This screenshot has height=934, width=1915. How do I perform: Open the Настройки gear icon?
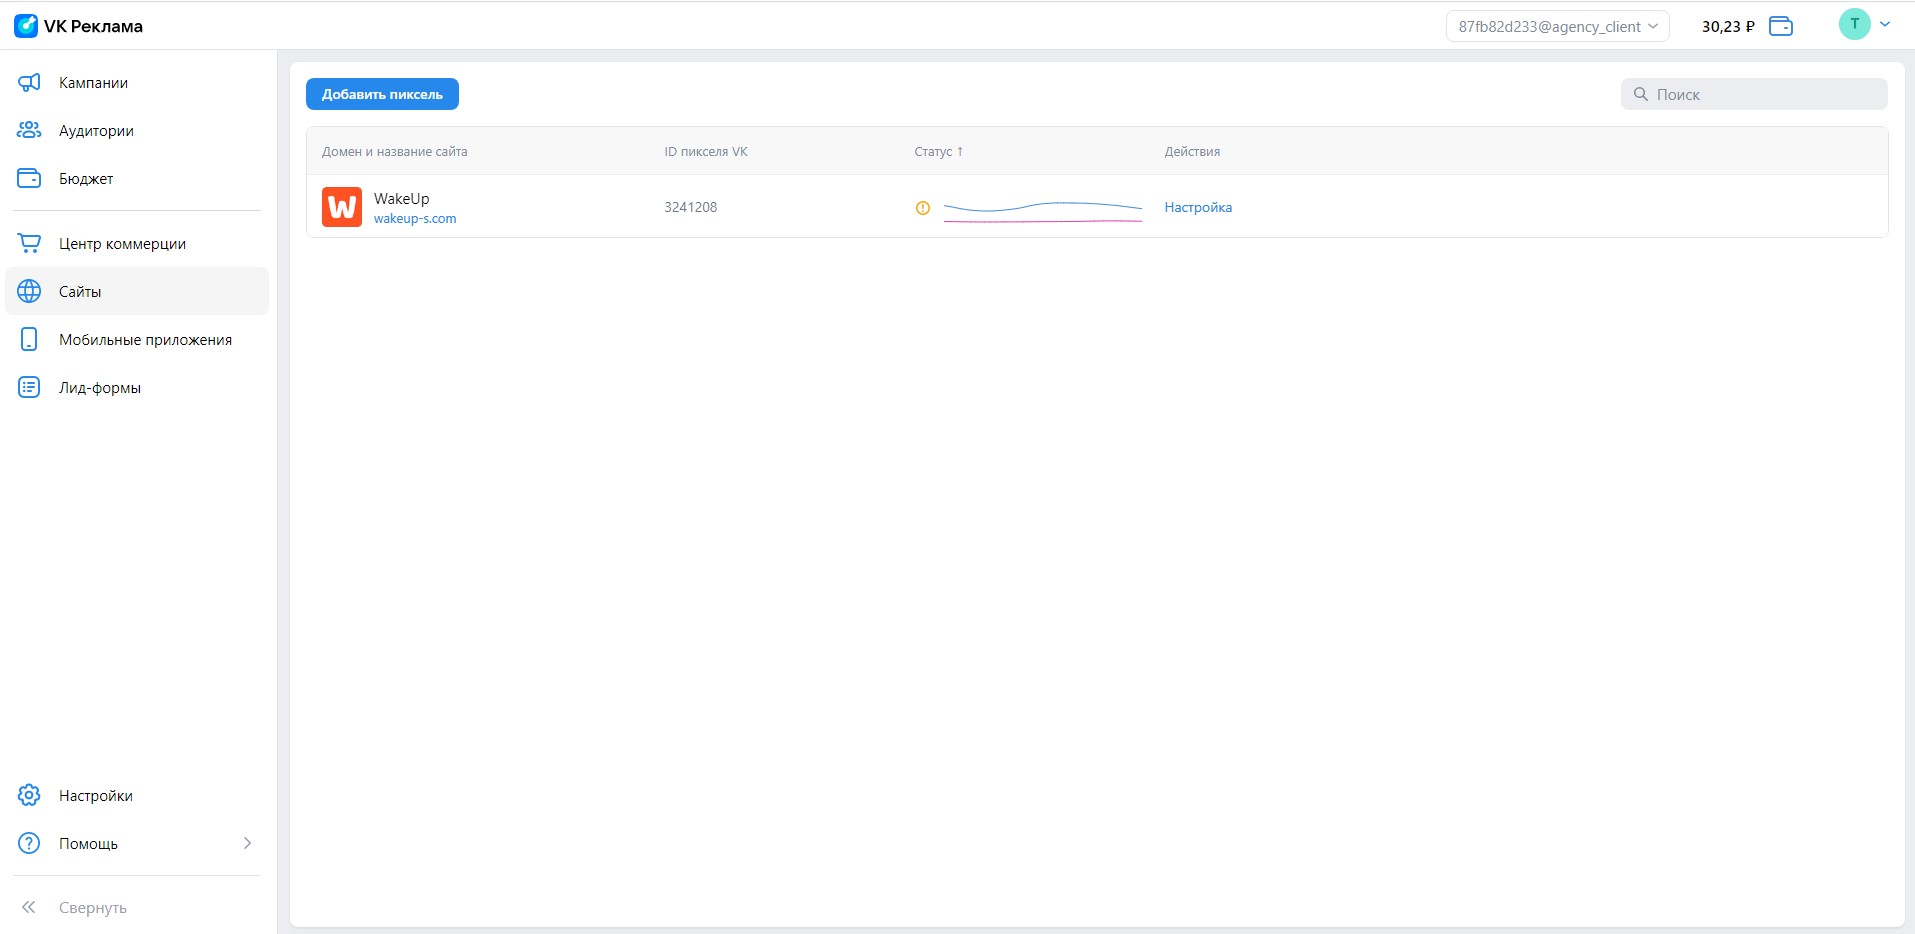tap(30, 795)
